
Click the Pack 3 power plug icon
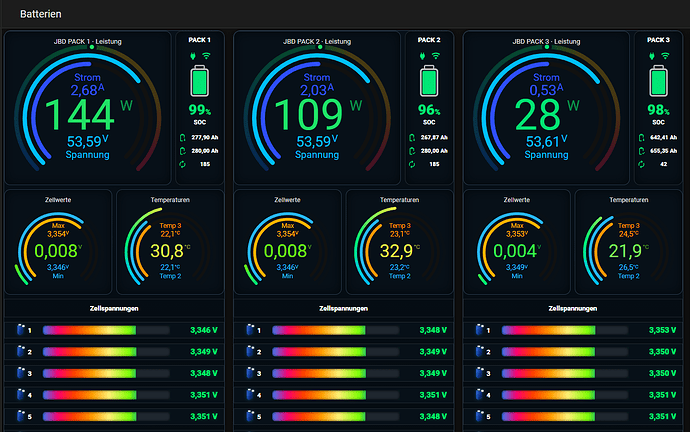652,56
